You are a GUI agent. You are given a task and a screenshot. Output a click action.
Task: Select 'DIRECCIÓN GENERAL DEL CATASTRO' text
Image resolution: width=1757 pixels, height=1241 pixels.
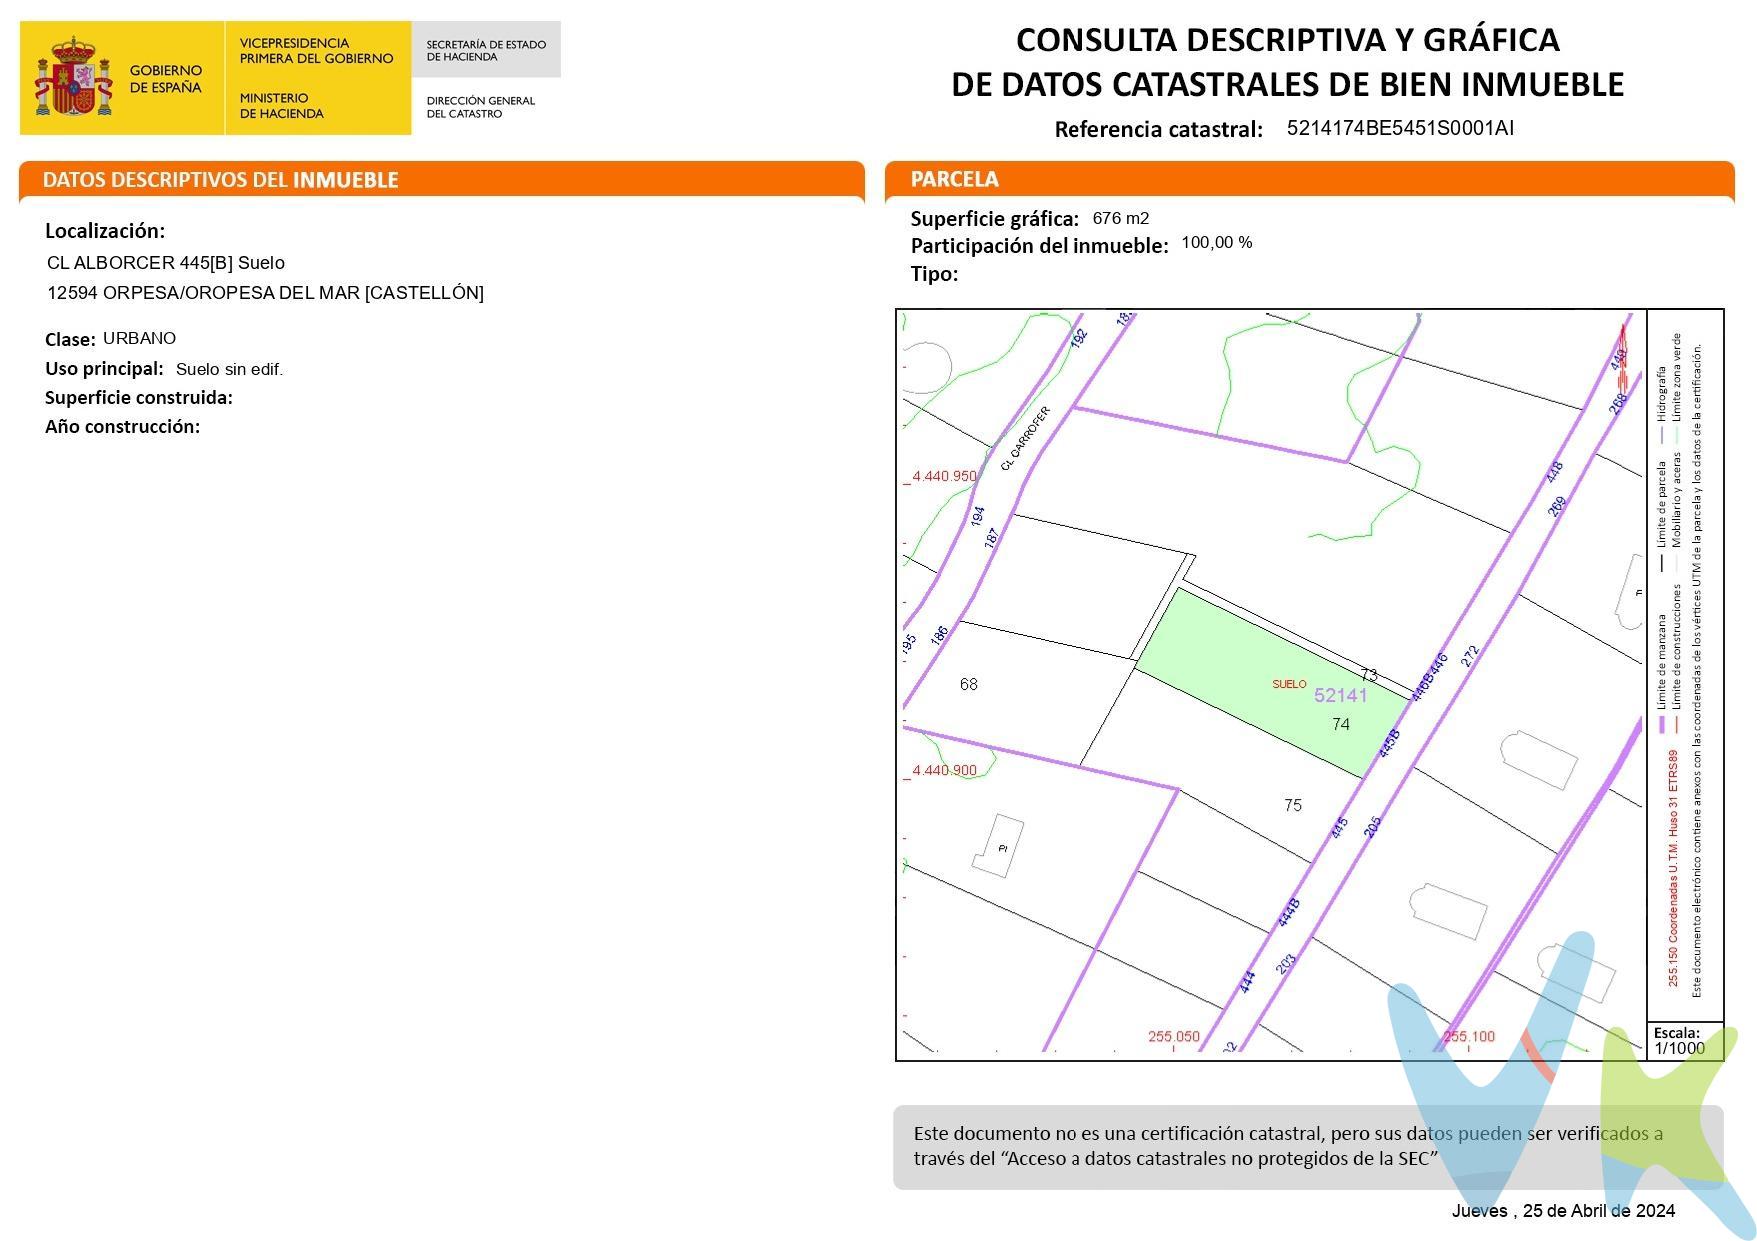(480, 107)
